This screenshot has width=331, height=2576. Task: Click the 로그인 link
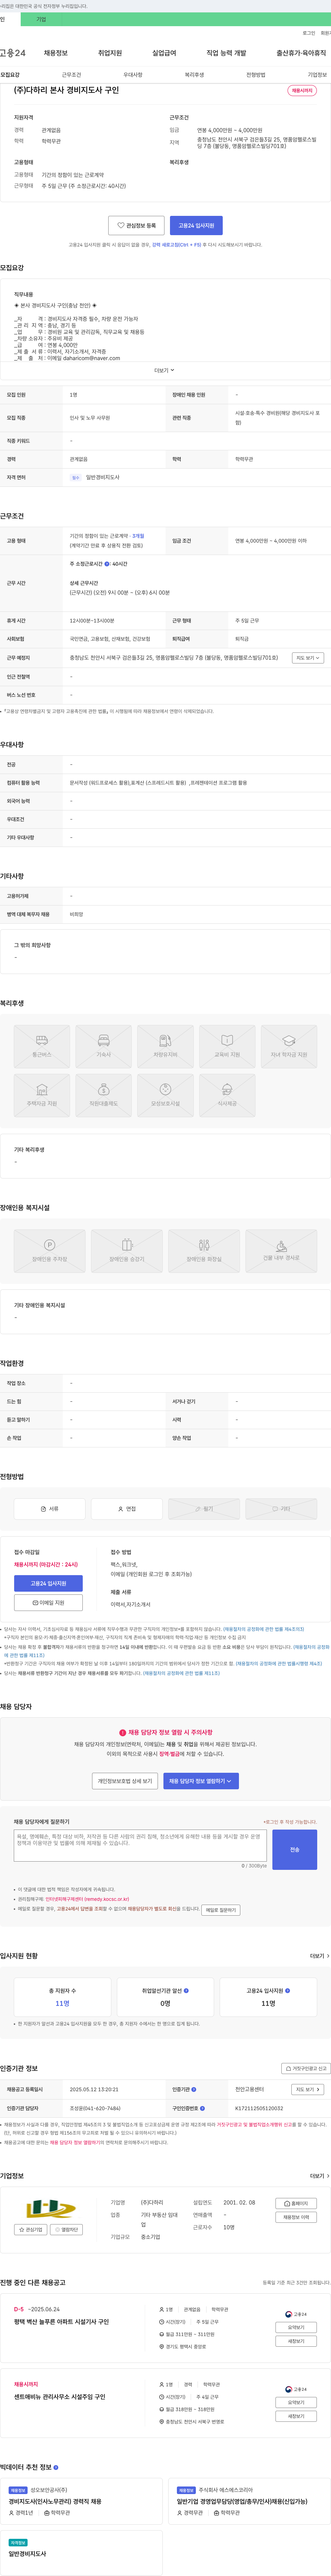pos(309,33)
